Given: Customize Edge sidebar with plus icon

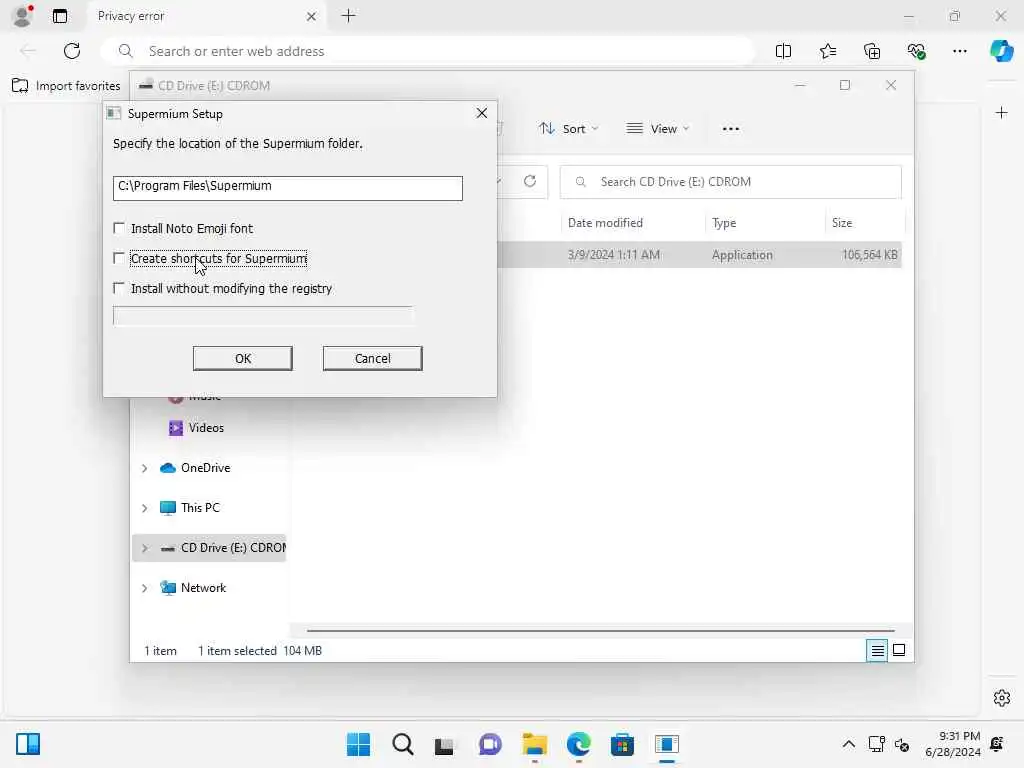Looking at the screenshot, I should (1001, 113).
